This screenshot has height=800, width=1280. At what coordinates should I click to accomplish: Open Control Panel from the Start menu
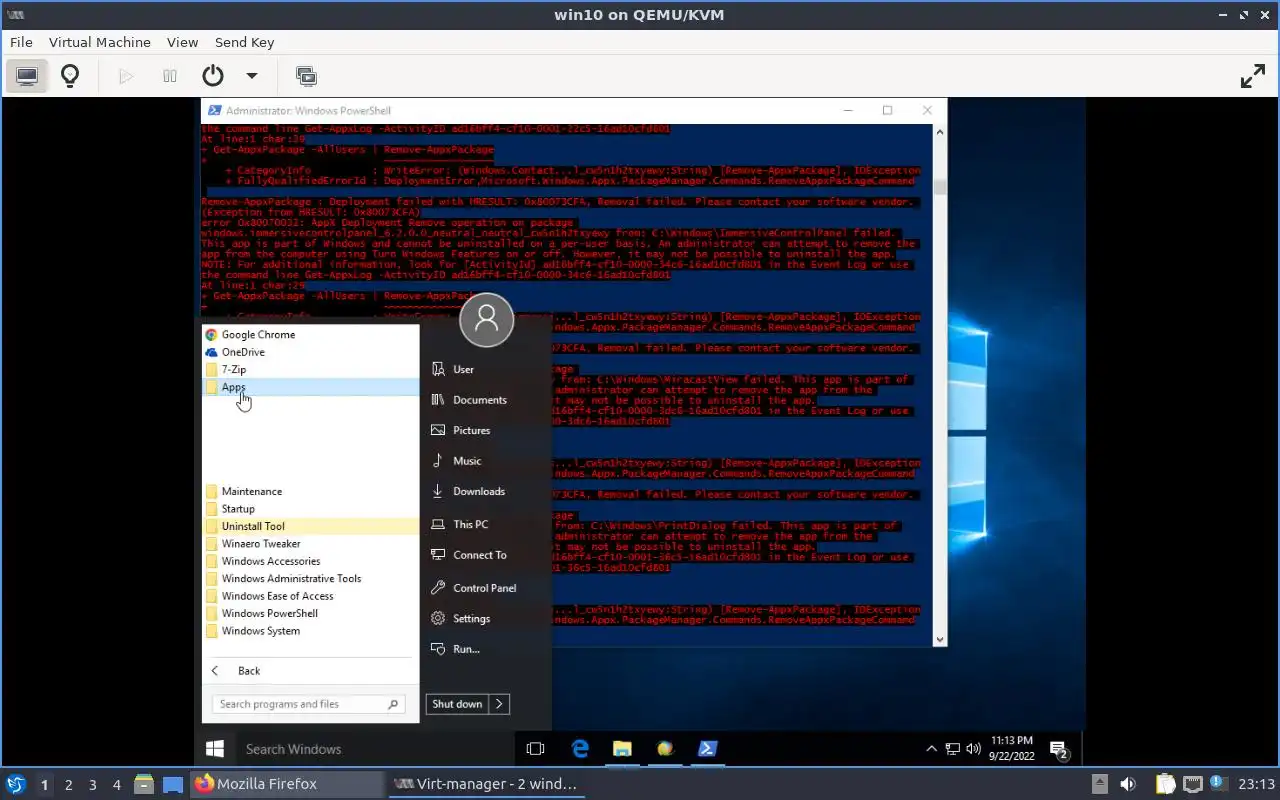point(486,588)
